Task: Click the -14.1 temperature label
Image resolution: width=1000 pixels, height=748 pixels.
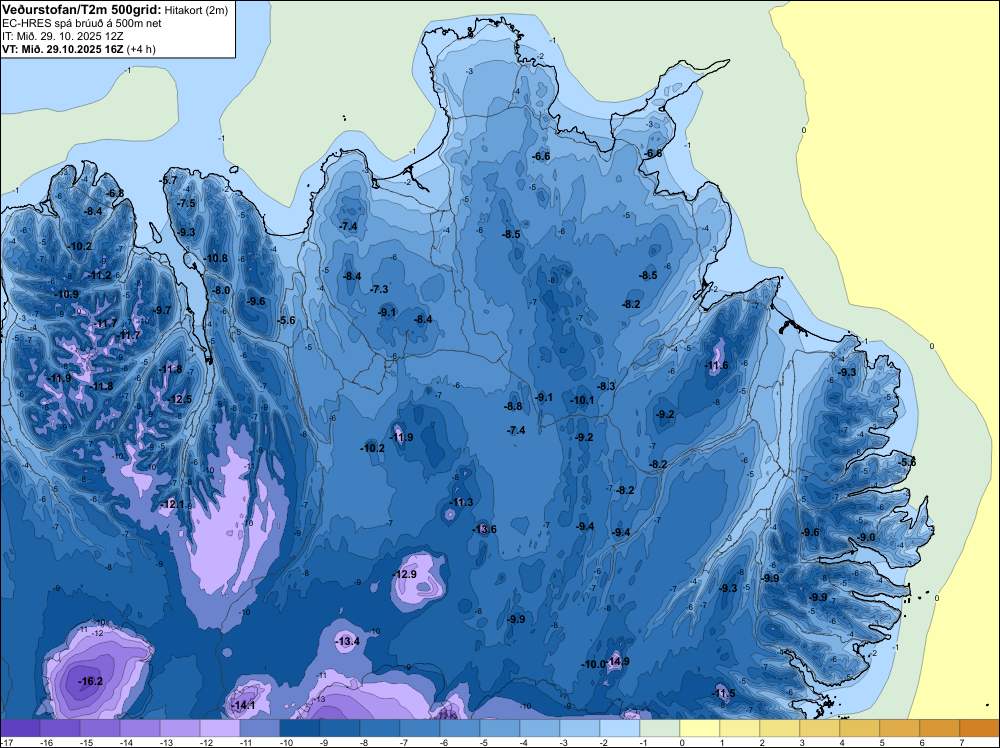Action: click(243, 705)
